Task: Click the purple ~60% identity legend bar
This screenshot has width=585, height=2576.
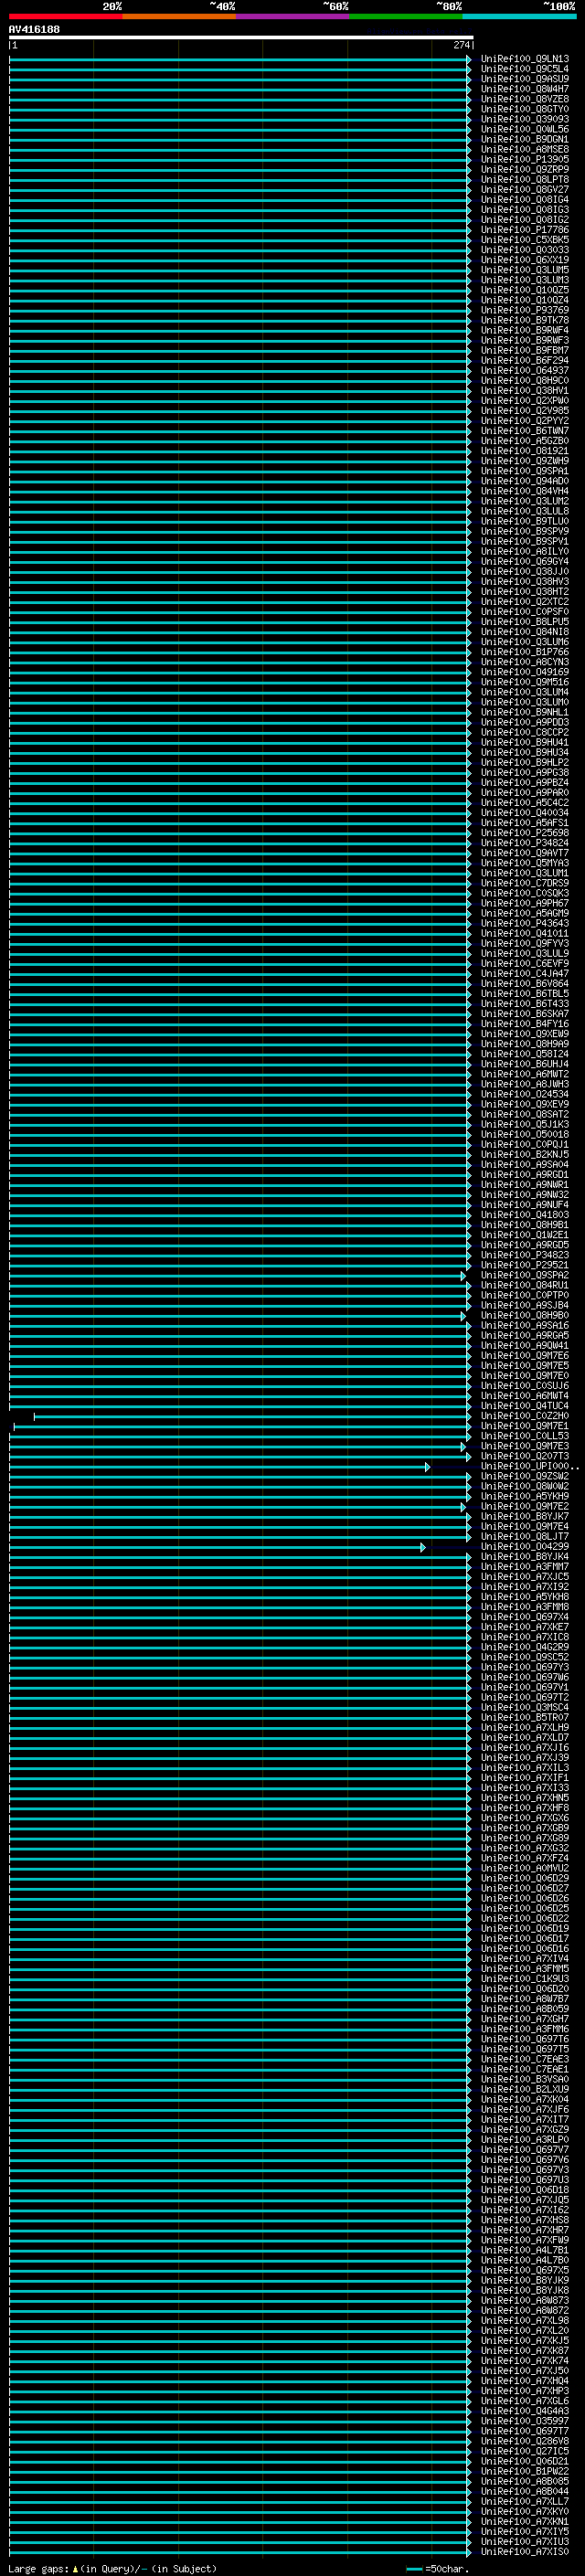Action: tap(292, 16)
